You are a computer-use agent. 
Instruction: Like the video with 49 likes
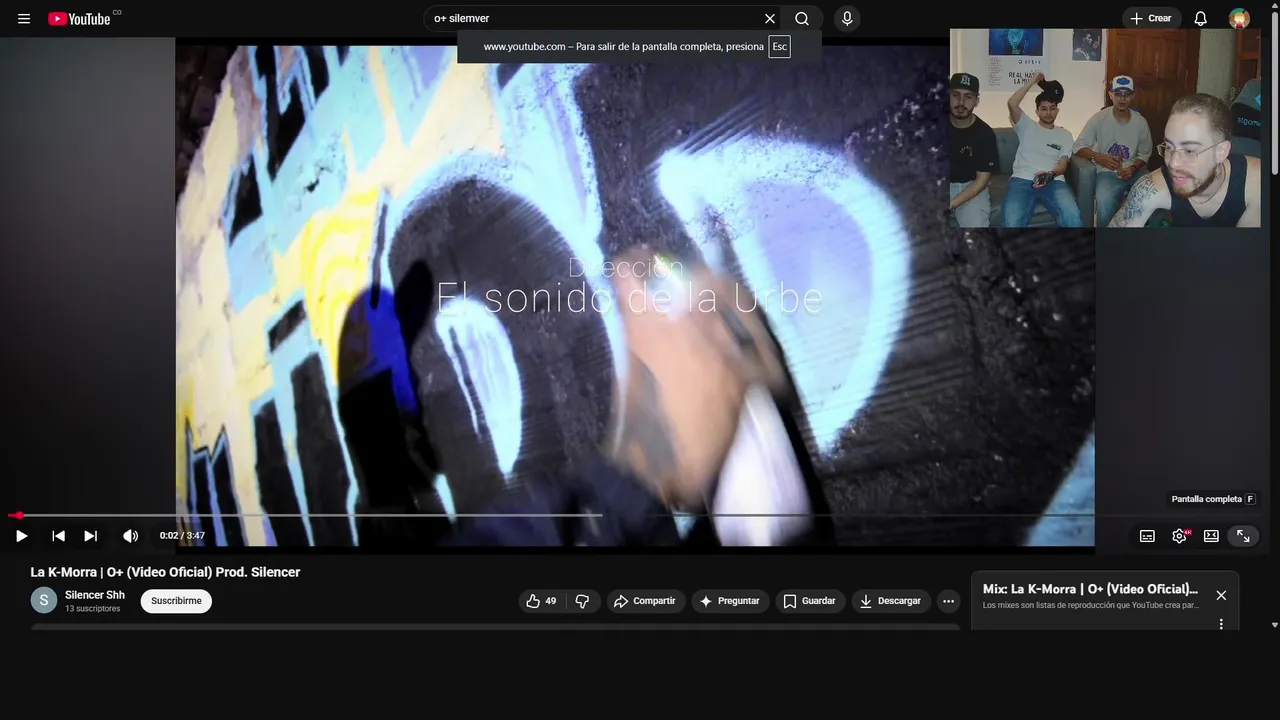coord(542,601)
